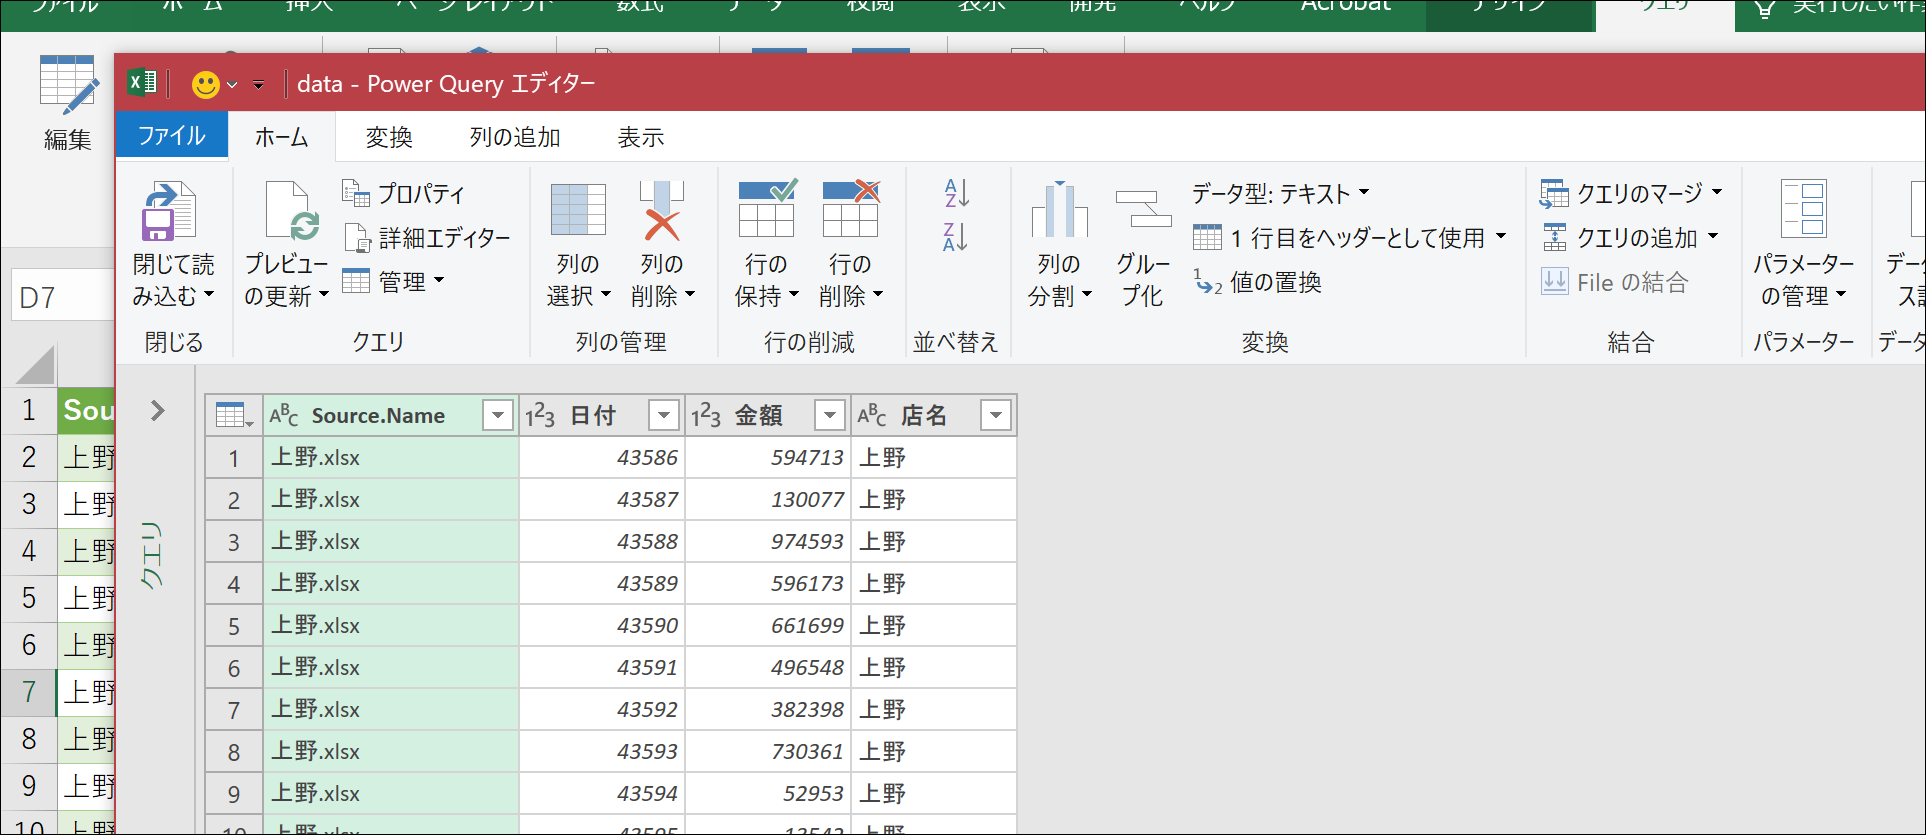This screenshot has width=1926, height=835.
Task: Expand 1行目をヘッダーとして使用 dropdown
Action: 1501,237
